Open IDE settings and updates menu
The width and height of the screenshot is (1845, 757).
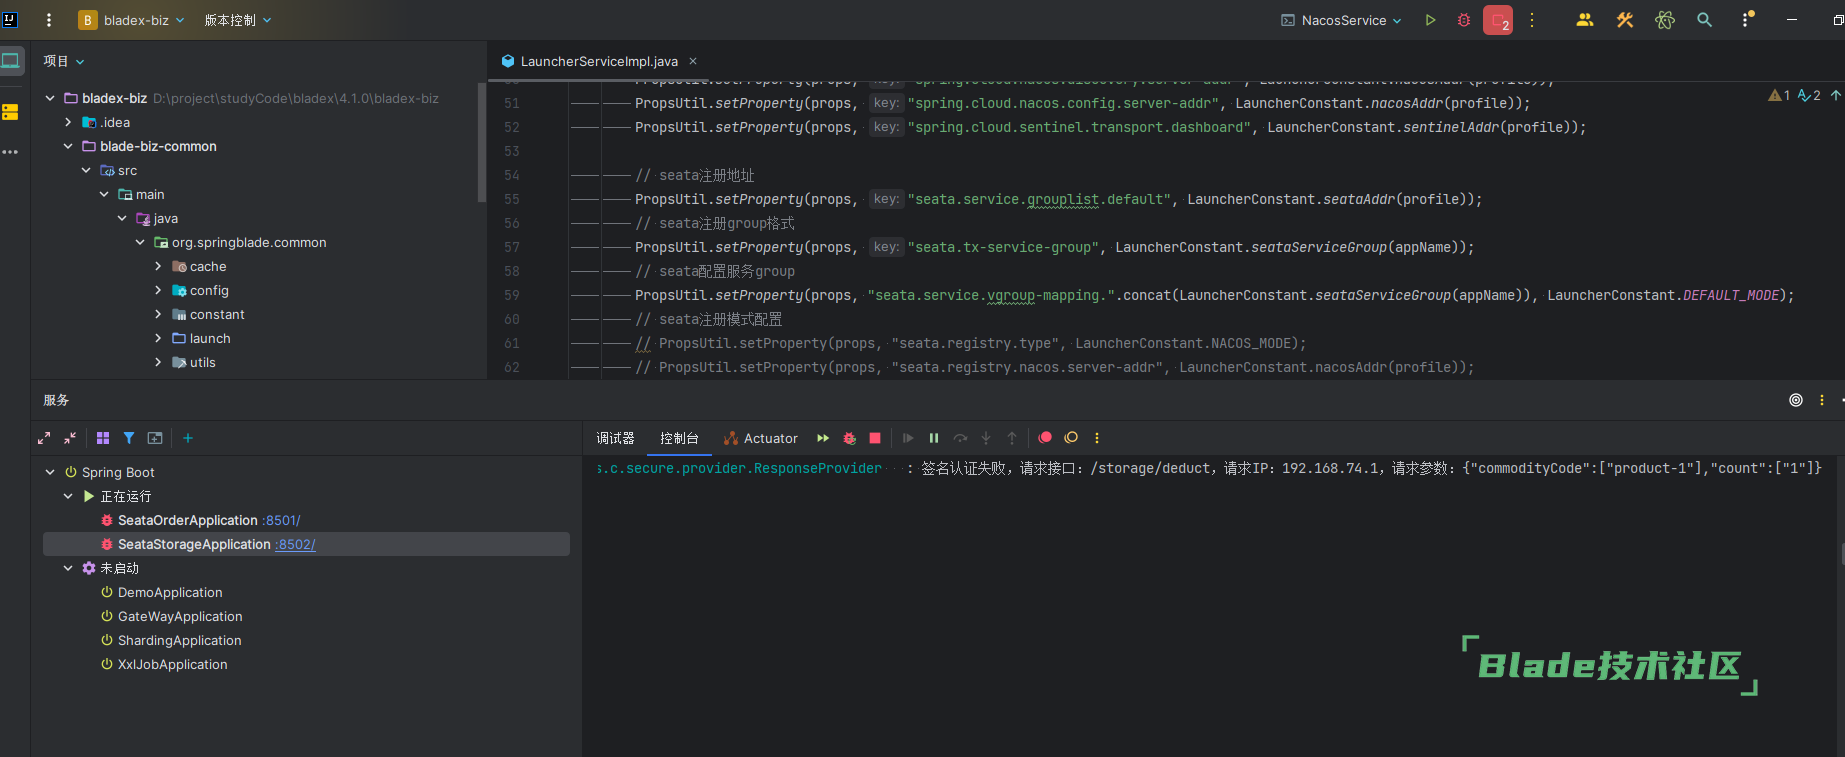click(x=1747, y=20)
